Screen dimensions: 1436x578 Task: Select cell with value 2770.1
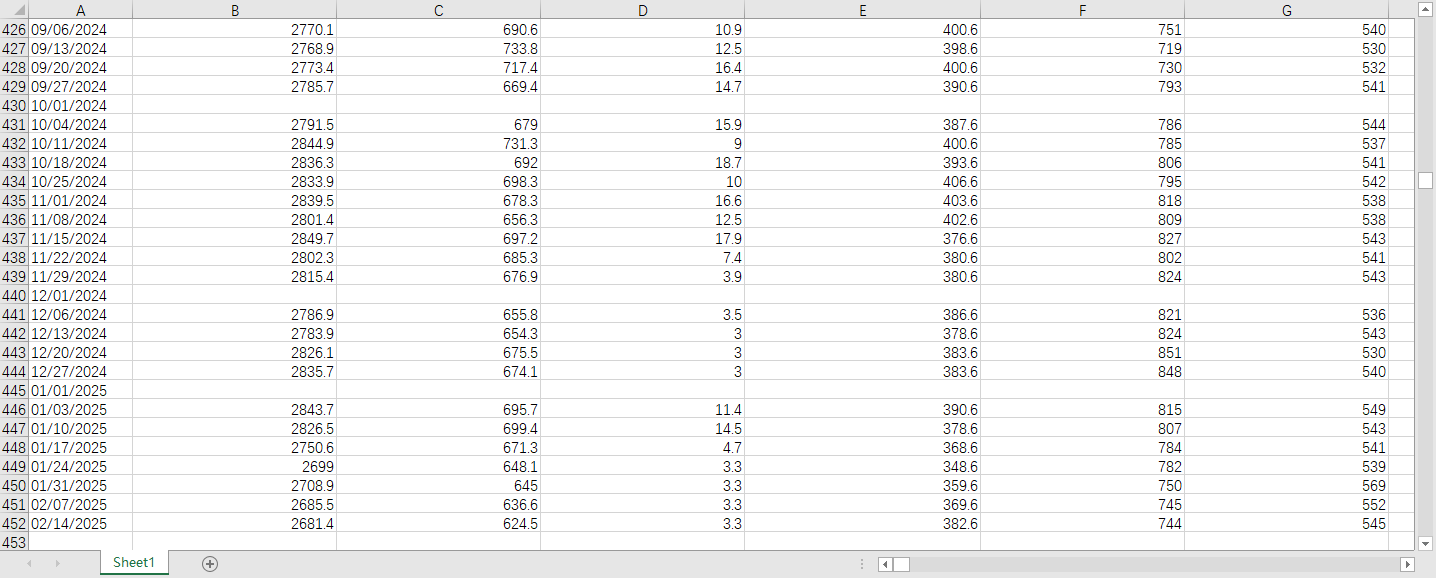pyautogui.click(x=234, y=30)
